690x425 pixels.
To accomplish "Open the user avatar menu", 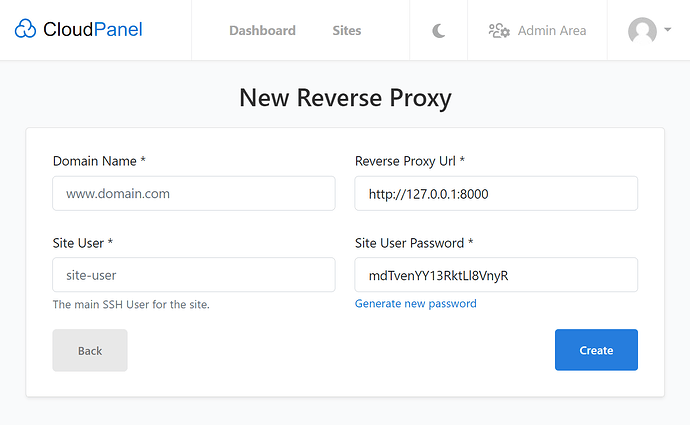I will [642, 31].
